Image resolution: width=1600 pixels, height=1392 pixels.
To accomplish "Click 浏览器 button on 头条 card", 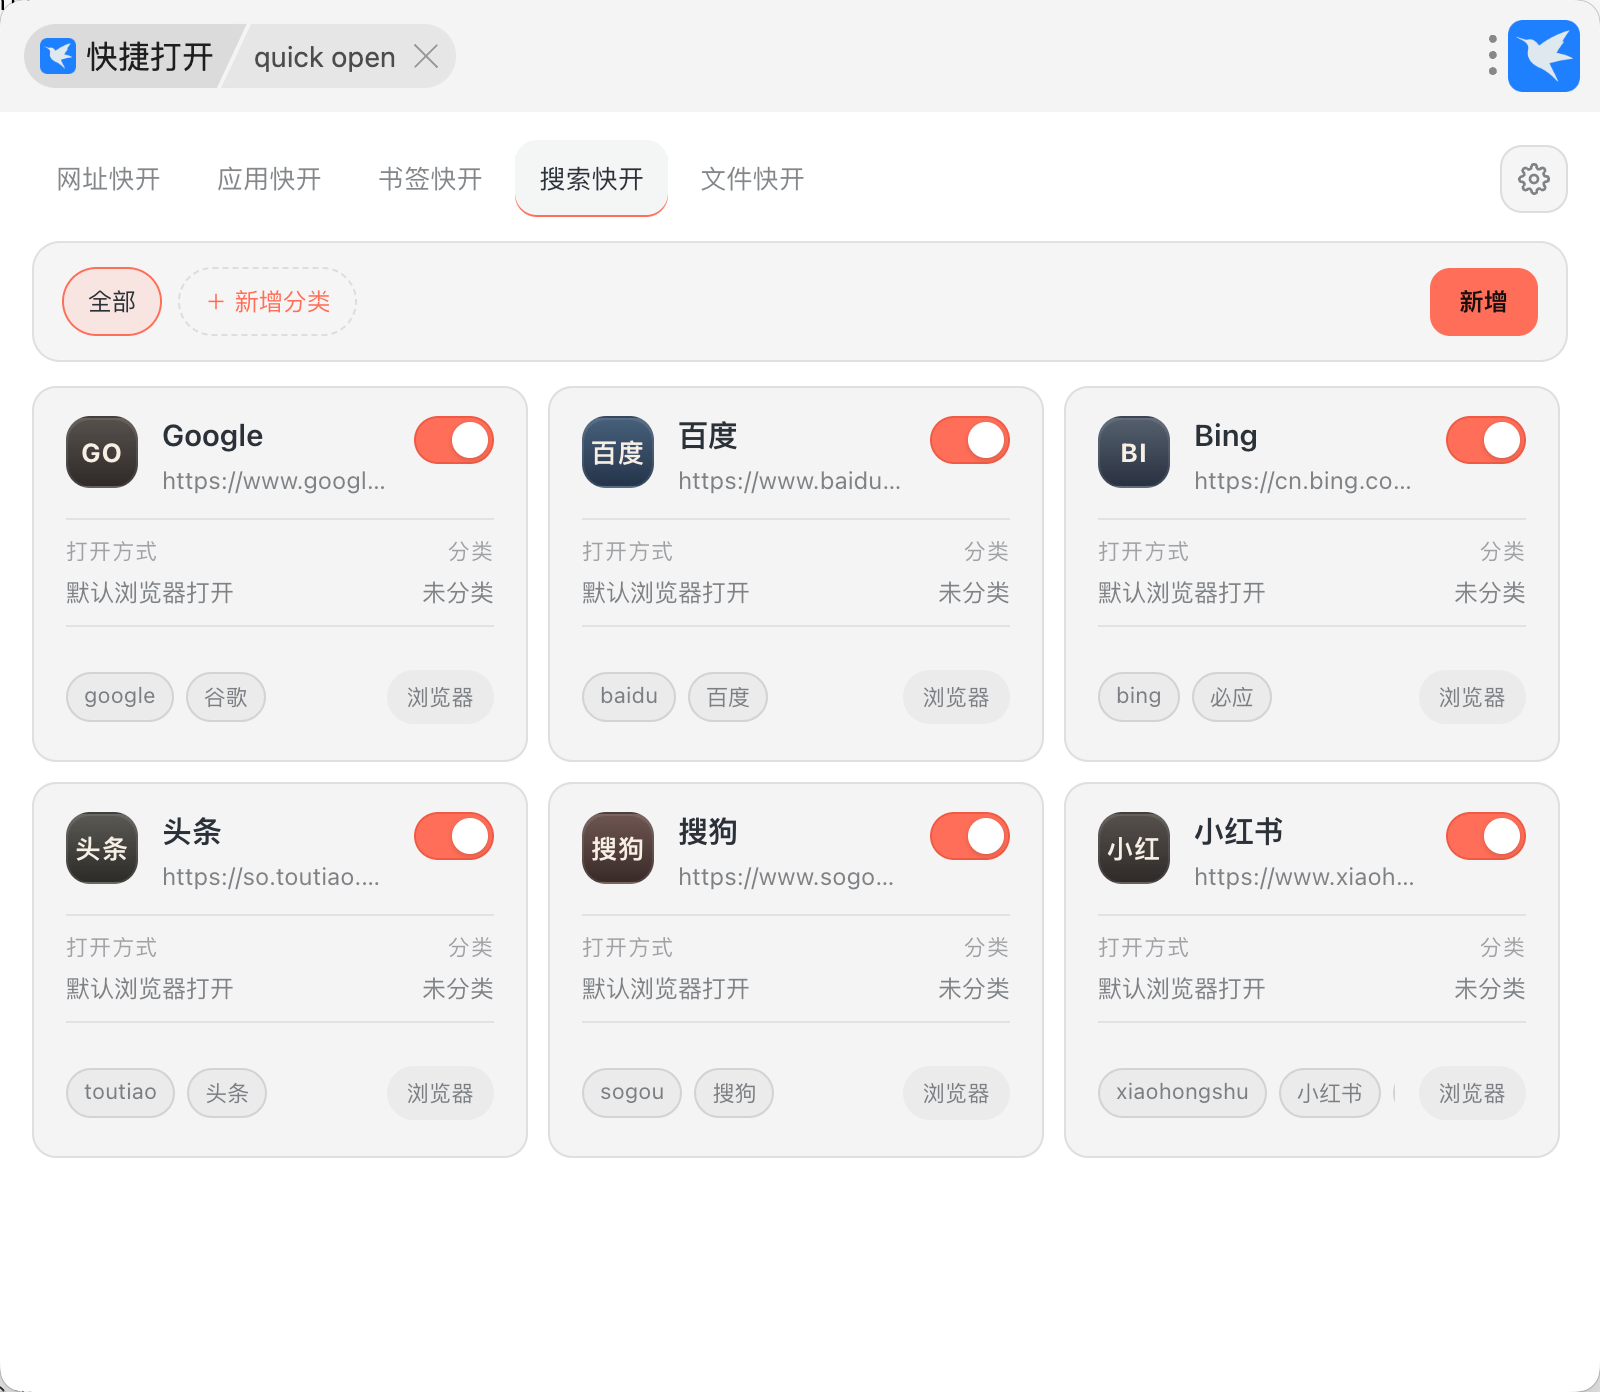I will (440, 1093).
